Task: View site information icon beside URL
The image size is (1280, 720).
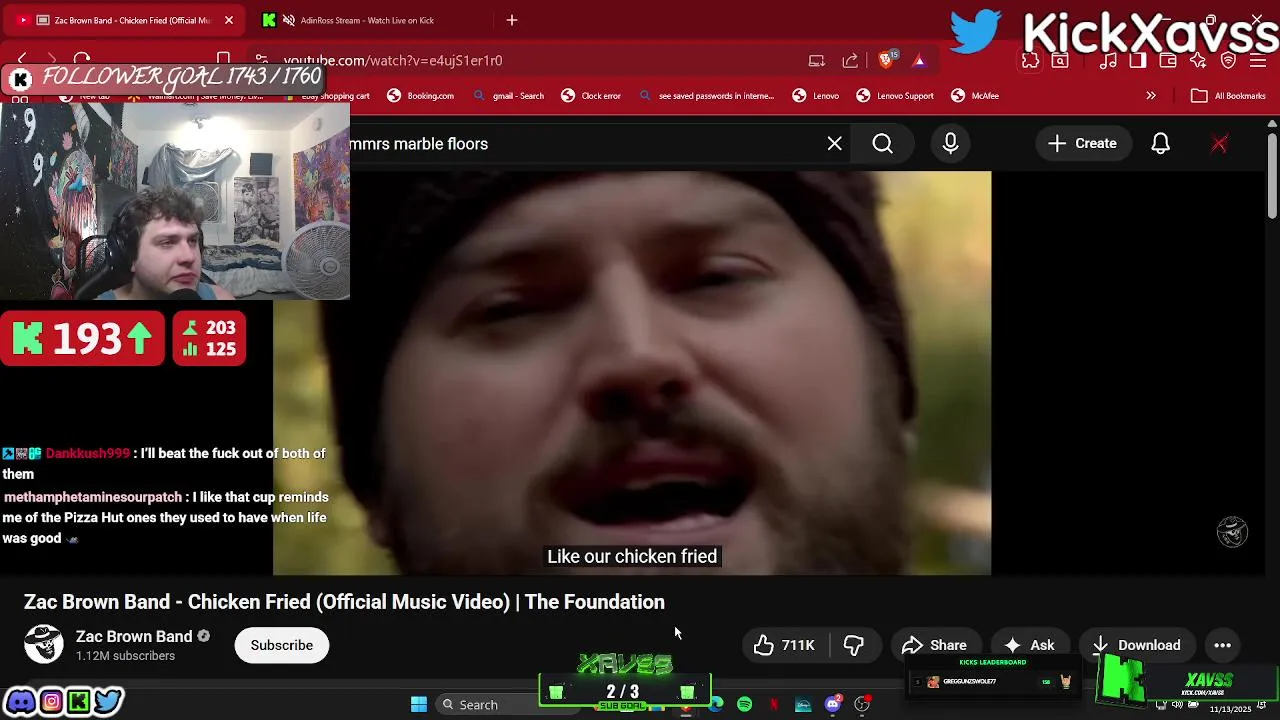Action: [x=261, y=60]
